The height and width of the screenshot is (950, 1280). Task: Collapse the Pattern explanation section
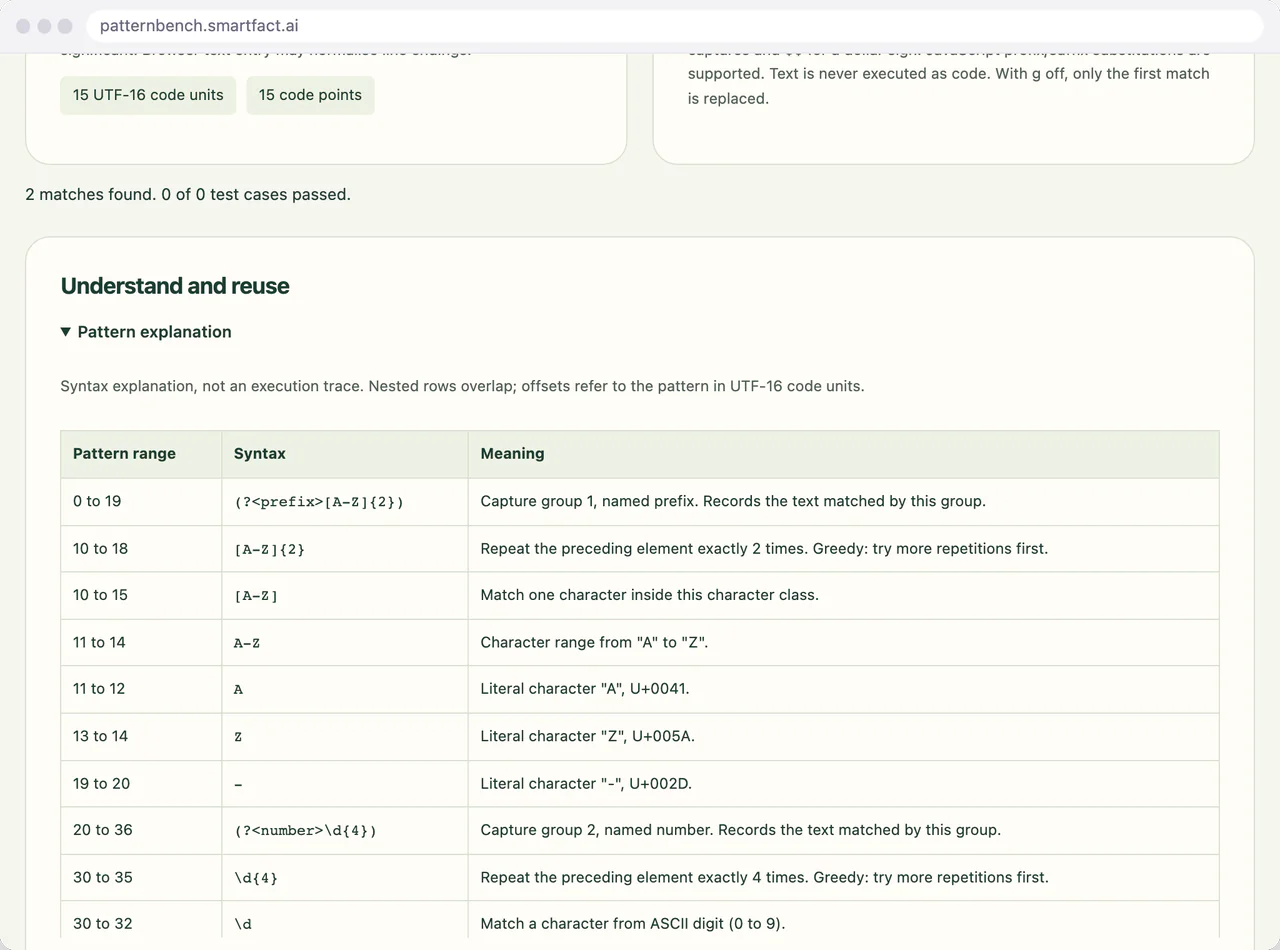coord(146,332)
